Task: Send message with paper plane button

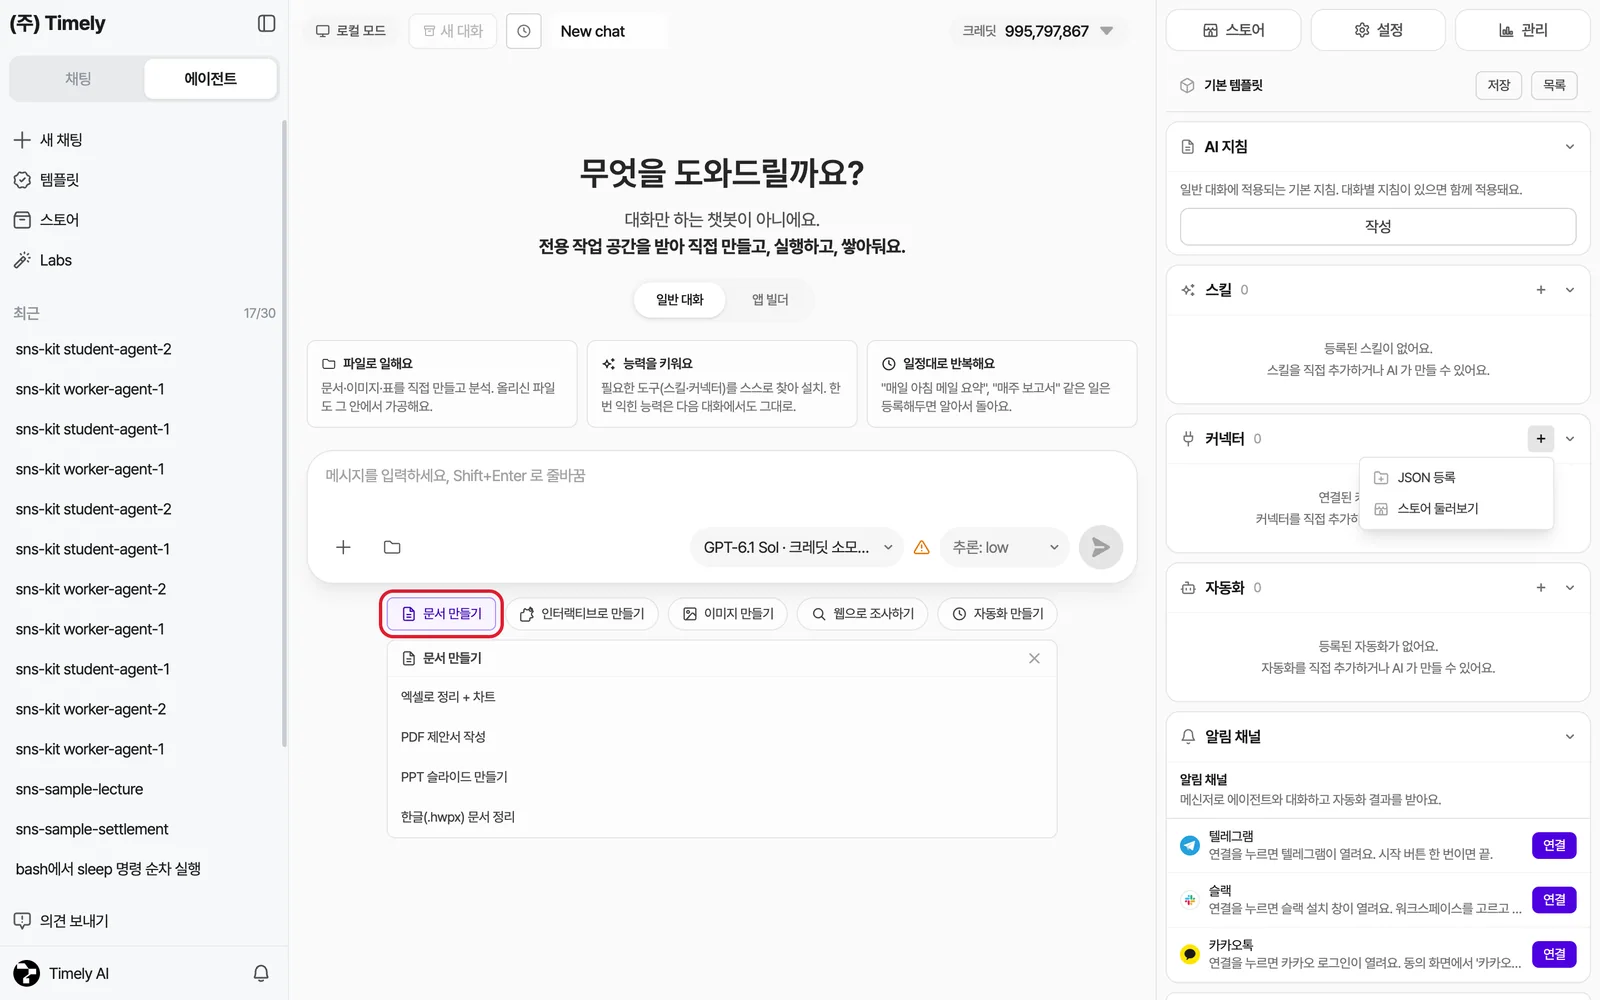Action: click(1100, 547)
